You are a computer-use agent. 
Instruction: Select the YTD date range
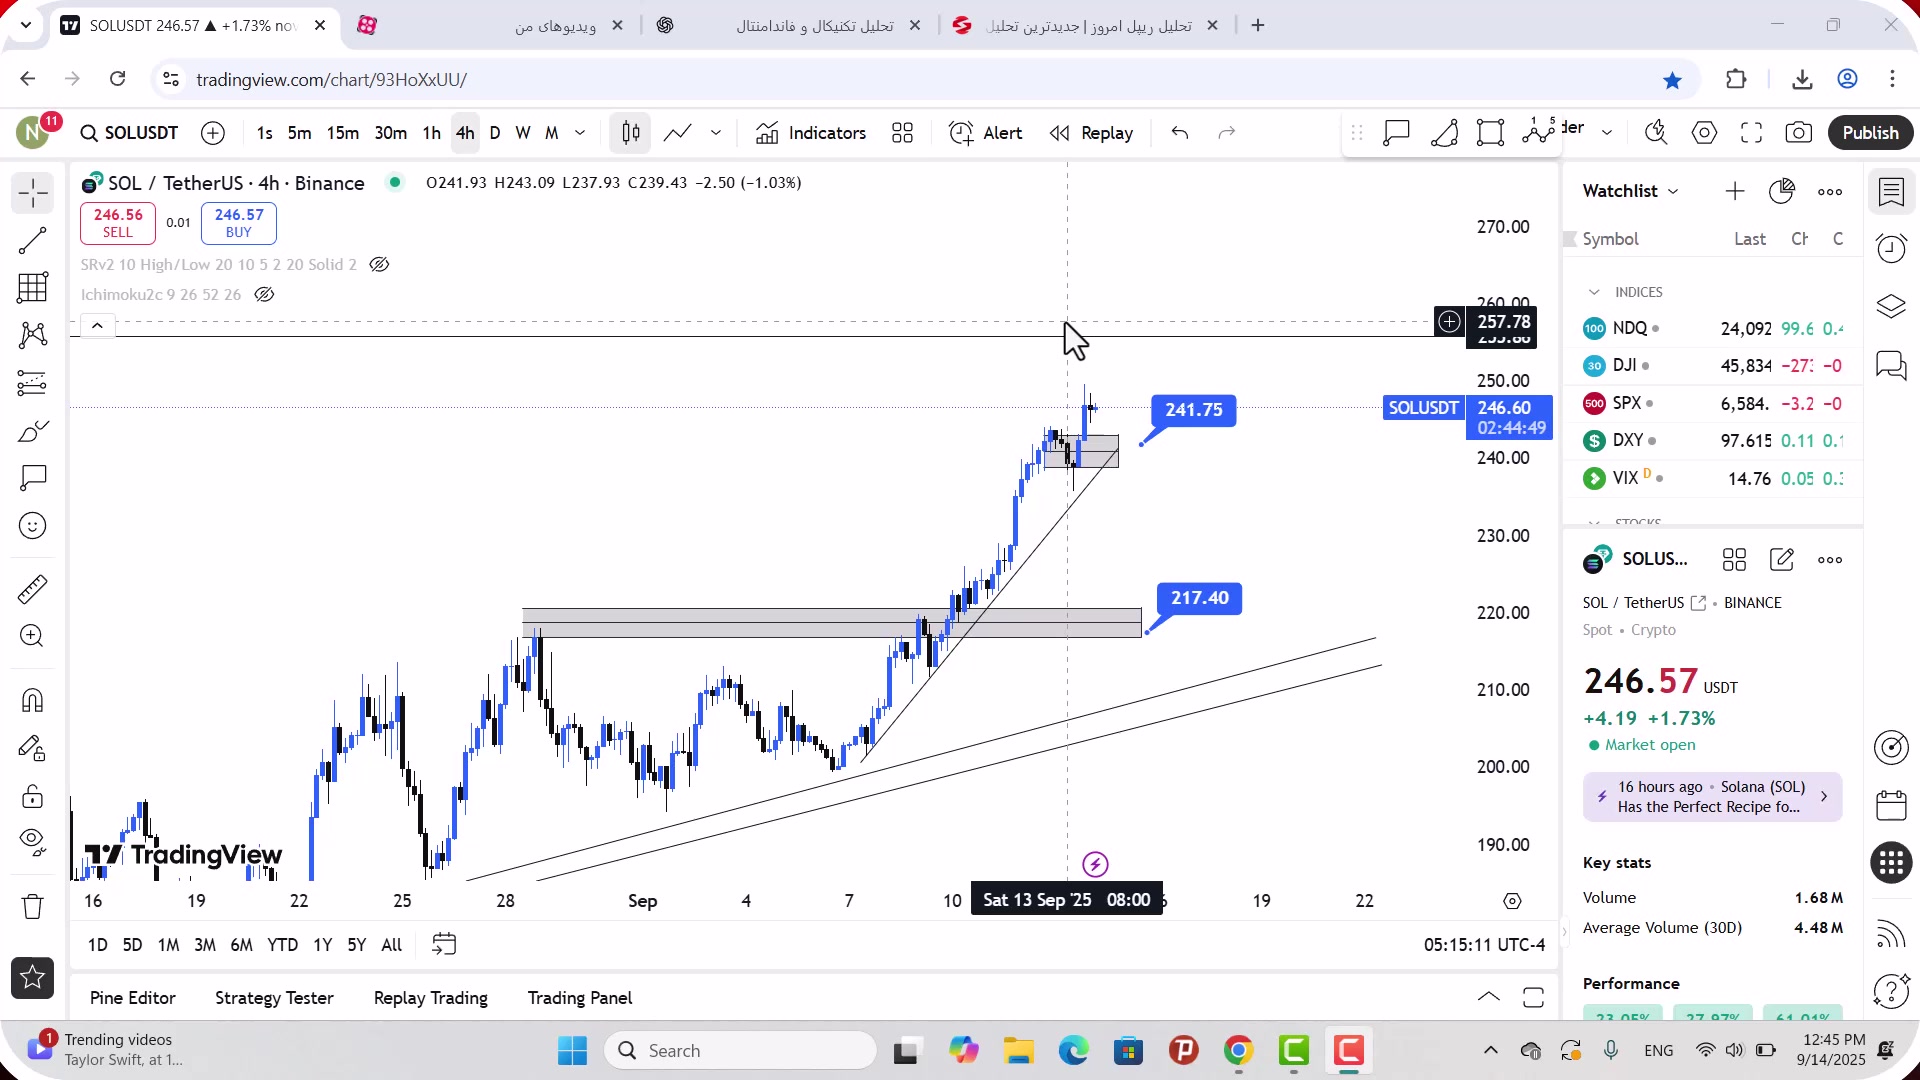coord(282,945)
